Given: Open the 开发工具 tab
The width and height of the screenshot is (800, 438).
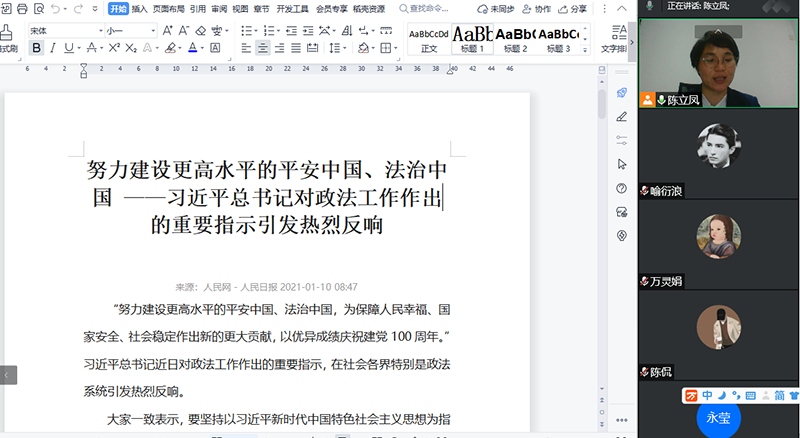Looking at the screenshot, I should point(292,9).
